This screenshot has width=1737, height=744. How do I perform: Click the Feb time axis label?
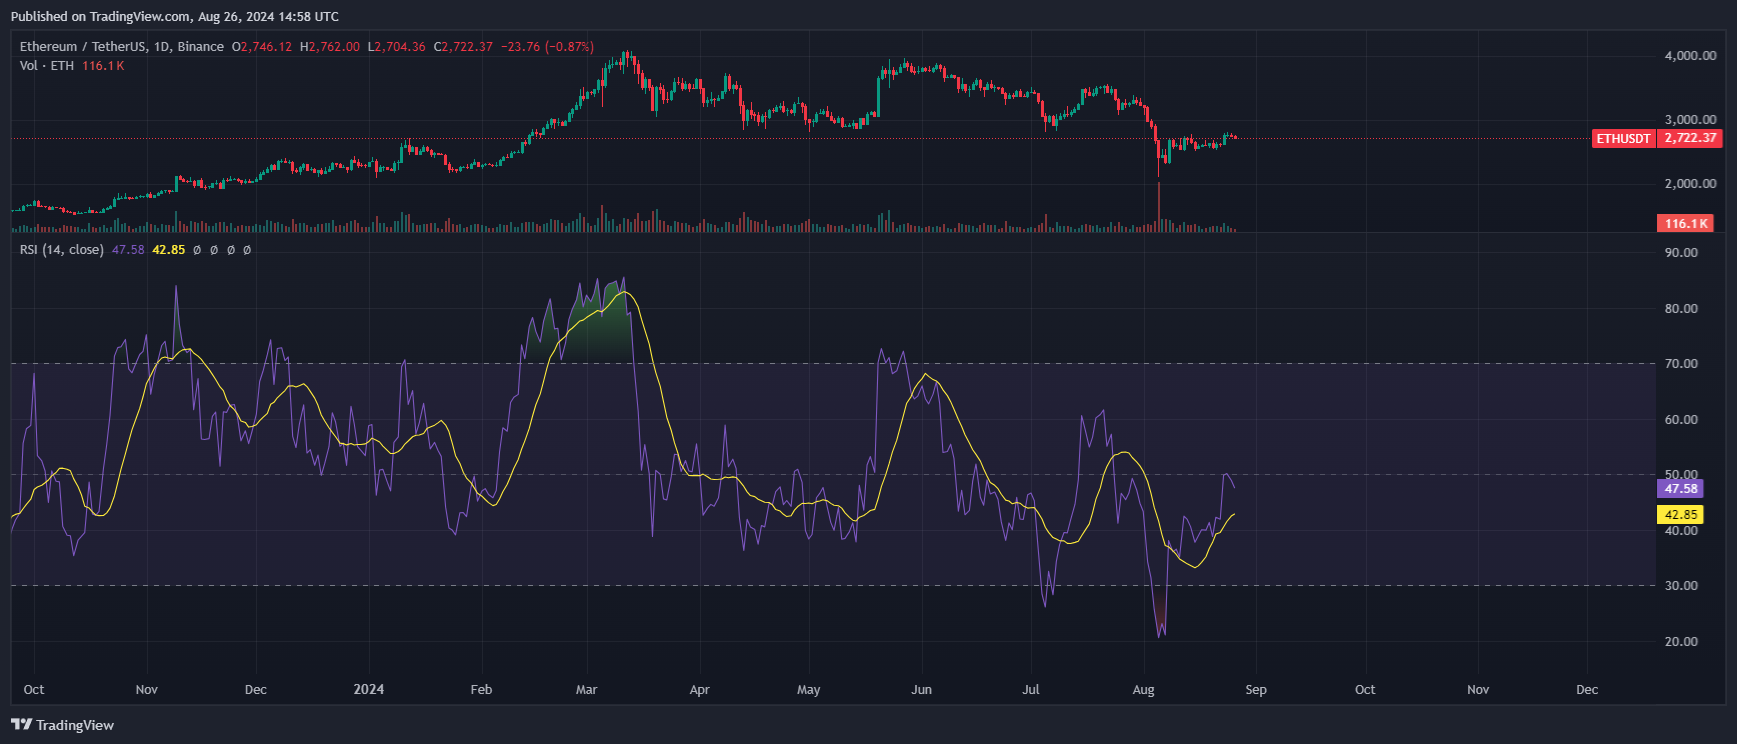[481, 690]
